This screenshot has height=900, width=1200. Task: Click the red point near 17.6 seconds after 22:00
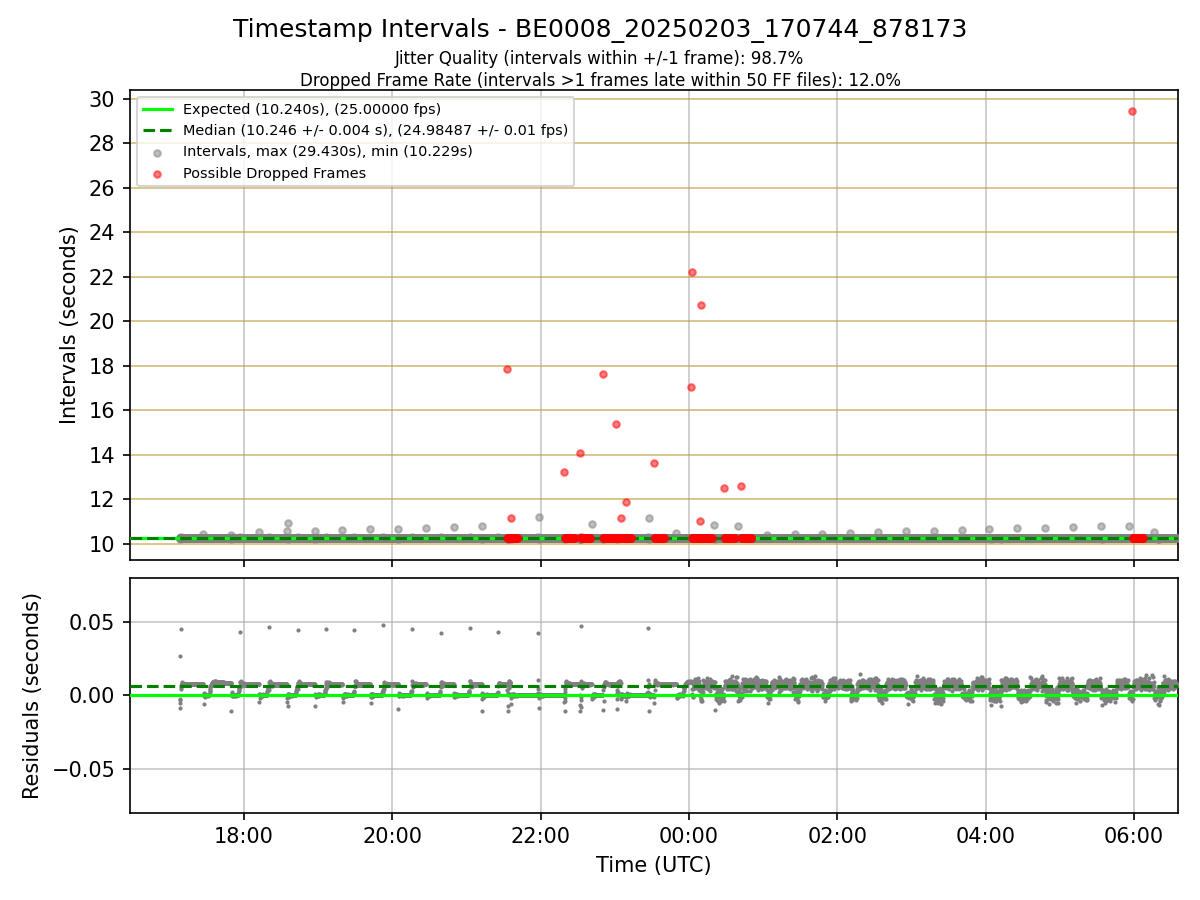603,374
